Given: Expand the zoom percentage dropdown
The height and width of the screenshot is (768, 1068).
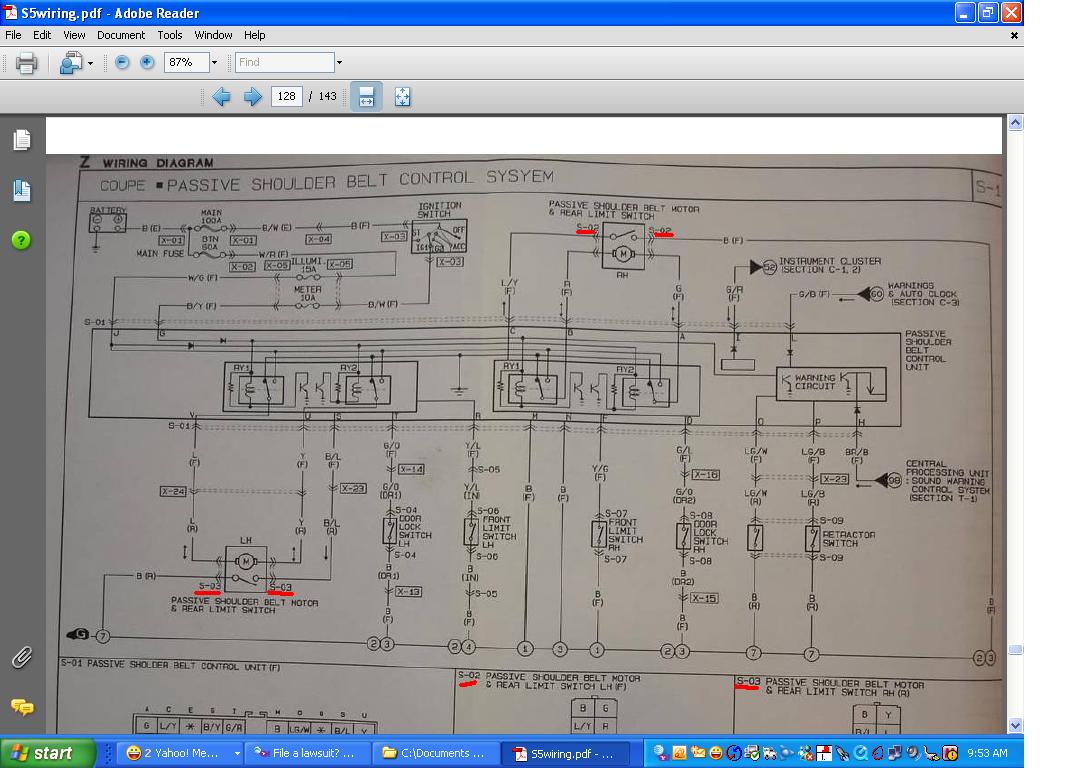Looking at the screenshot, I should coord(214,62).
